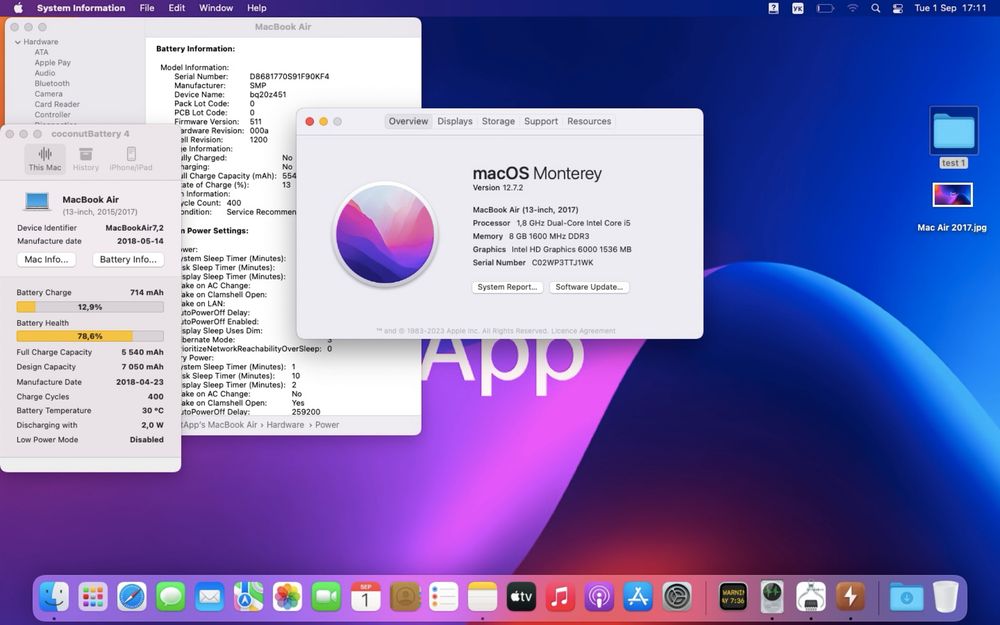Viewport: 1000px width, 625px height.
Task: Select Mac Air 2017.jpg desktop file
Action: pos(952,207)
